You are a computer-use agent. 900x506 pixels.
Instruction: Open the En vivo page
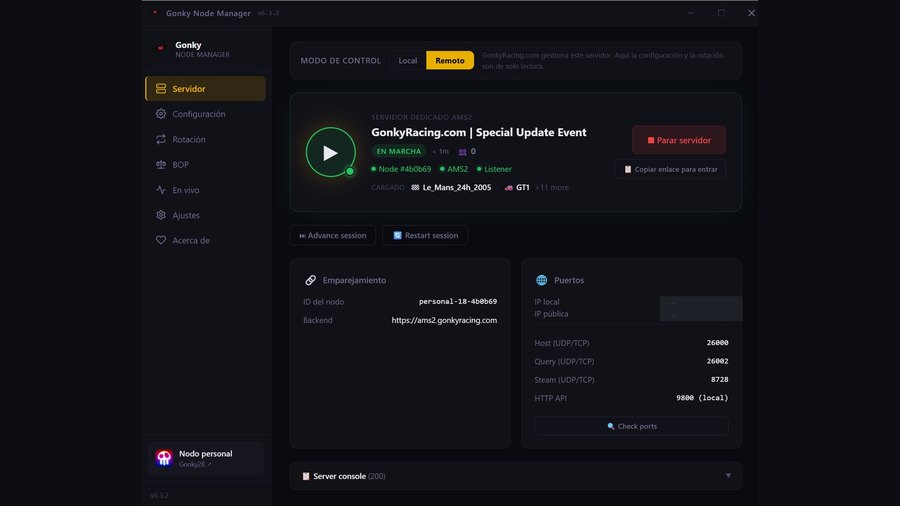point(205,190)
